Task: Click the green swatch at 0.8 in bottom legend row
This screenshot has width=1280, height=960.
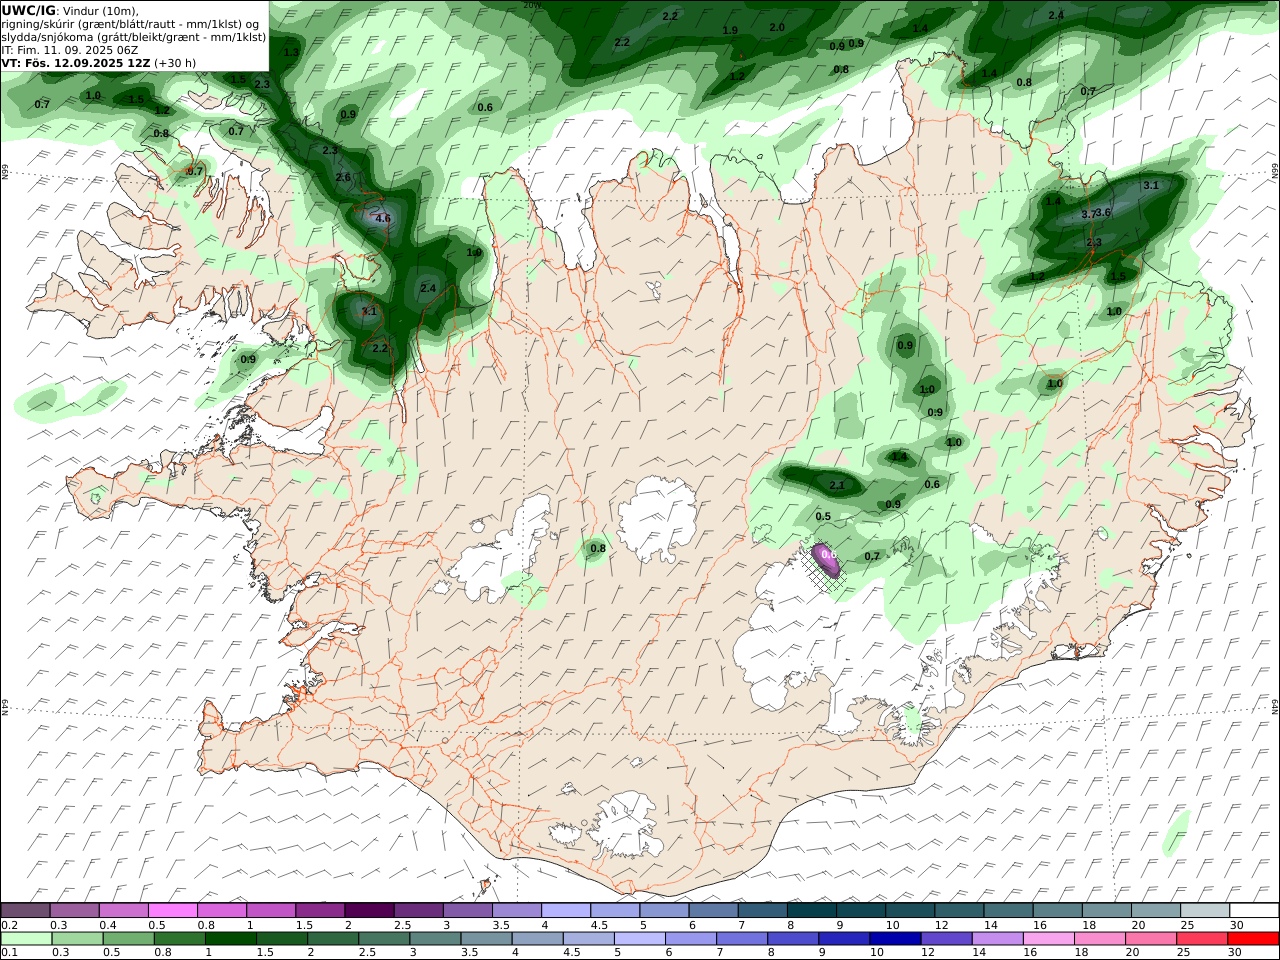Action: 179,938
